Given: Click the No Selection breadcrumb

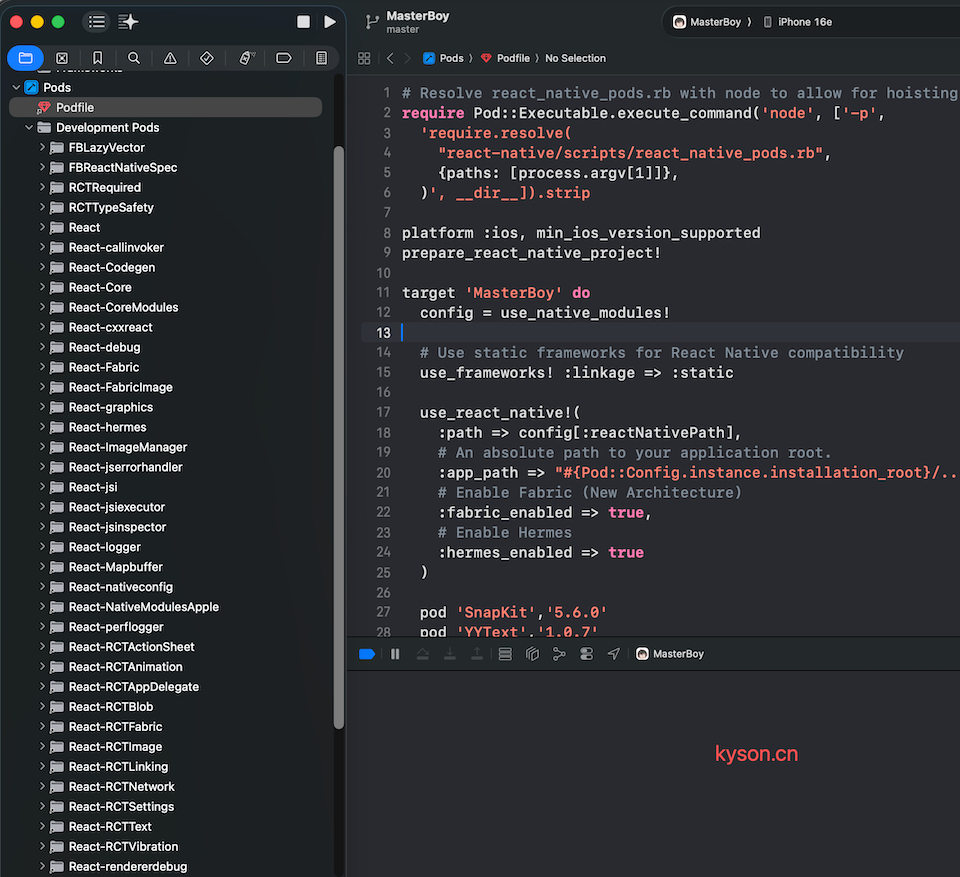Looking at the screenshot, I should tap(575, 58).
